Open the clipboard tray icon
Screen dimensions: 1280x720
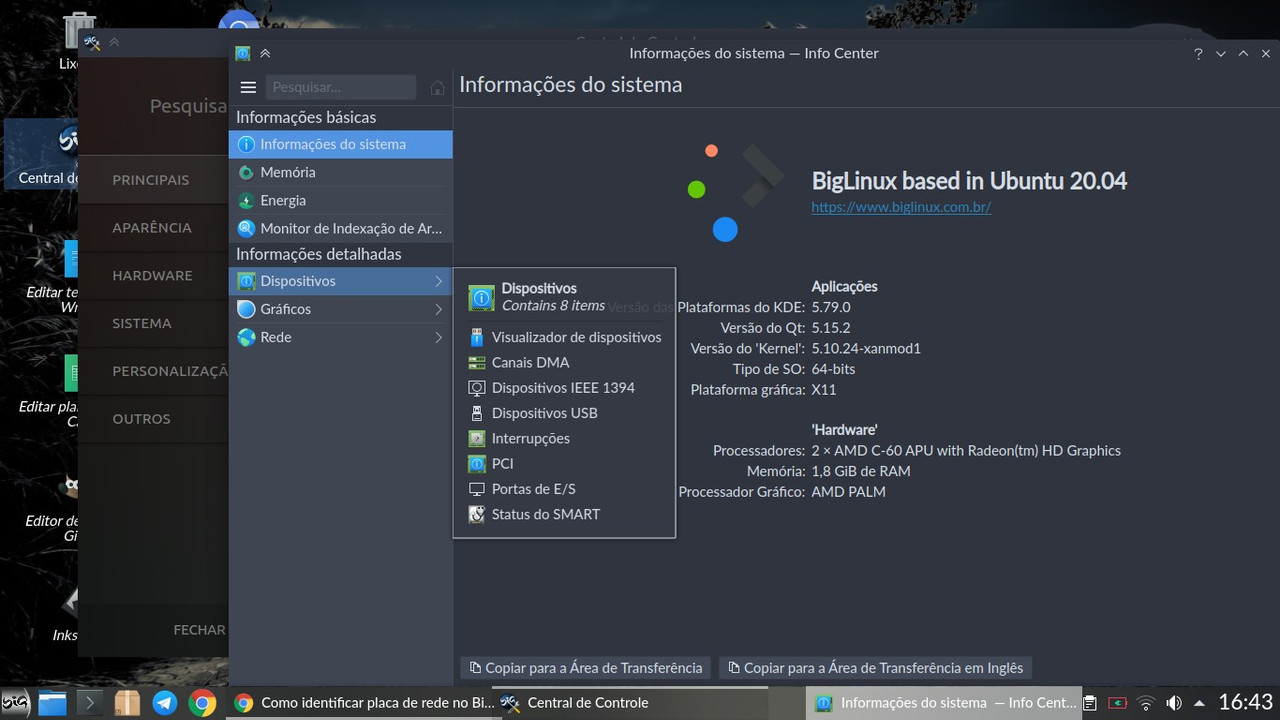coord(1091,703)
